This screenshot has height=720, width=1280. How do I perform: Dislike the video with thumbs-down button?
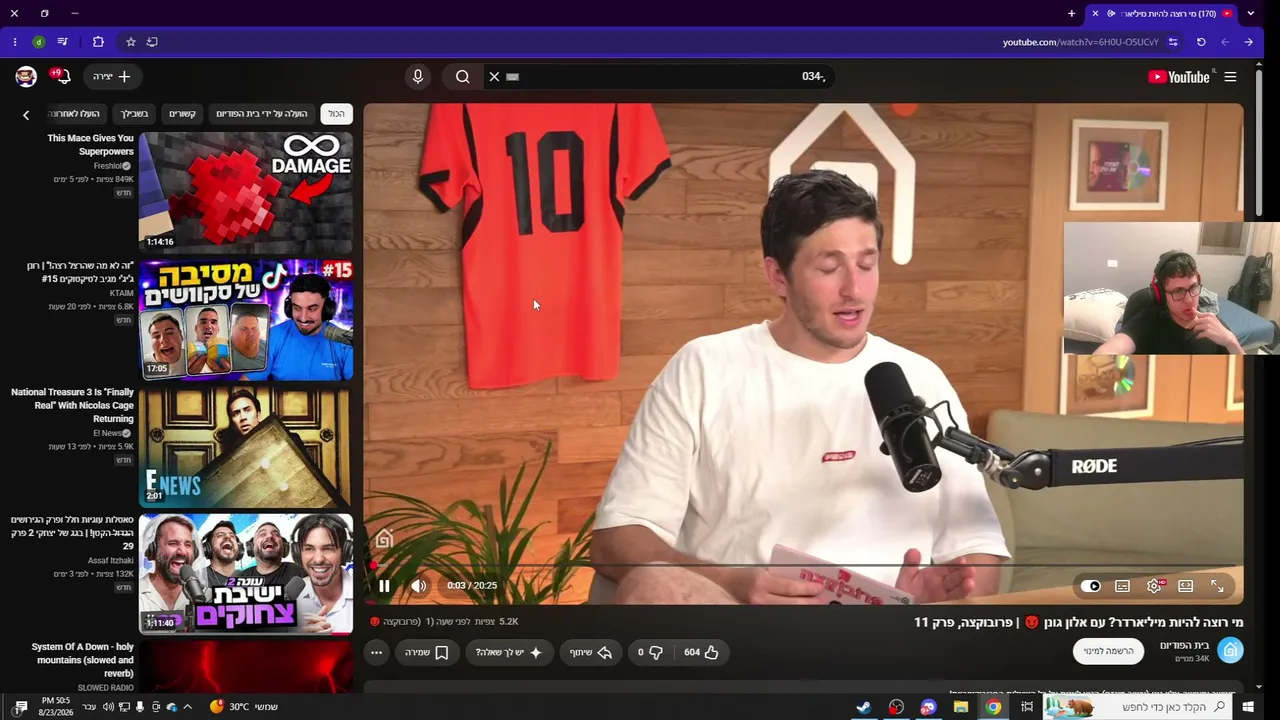click(x=650, y=652)
